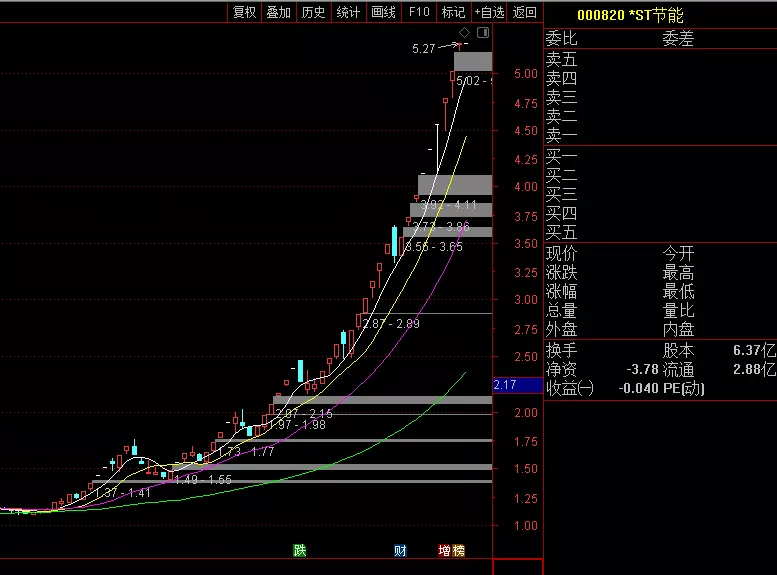Click the 5.00 price axis tick
777x575 pixels.
pyautogui.click(x=526, y=74)
